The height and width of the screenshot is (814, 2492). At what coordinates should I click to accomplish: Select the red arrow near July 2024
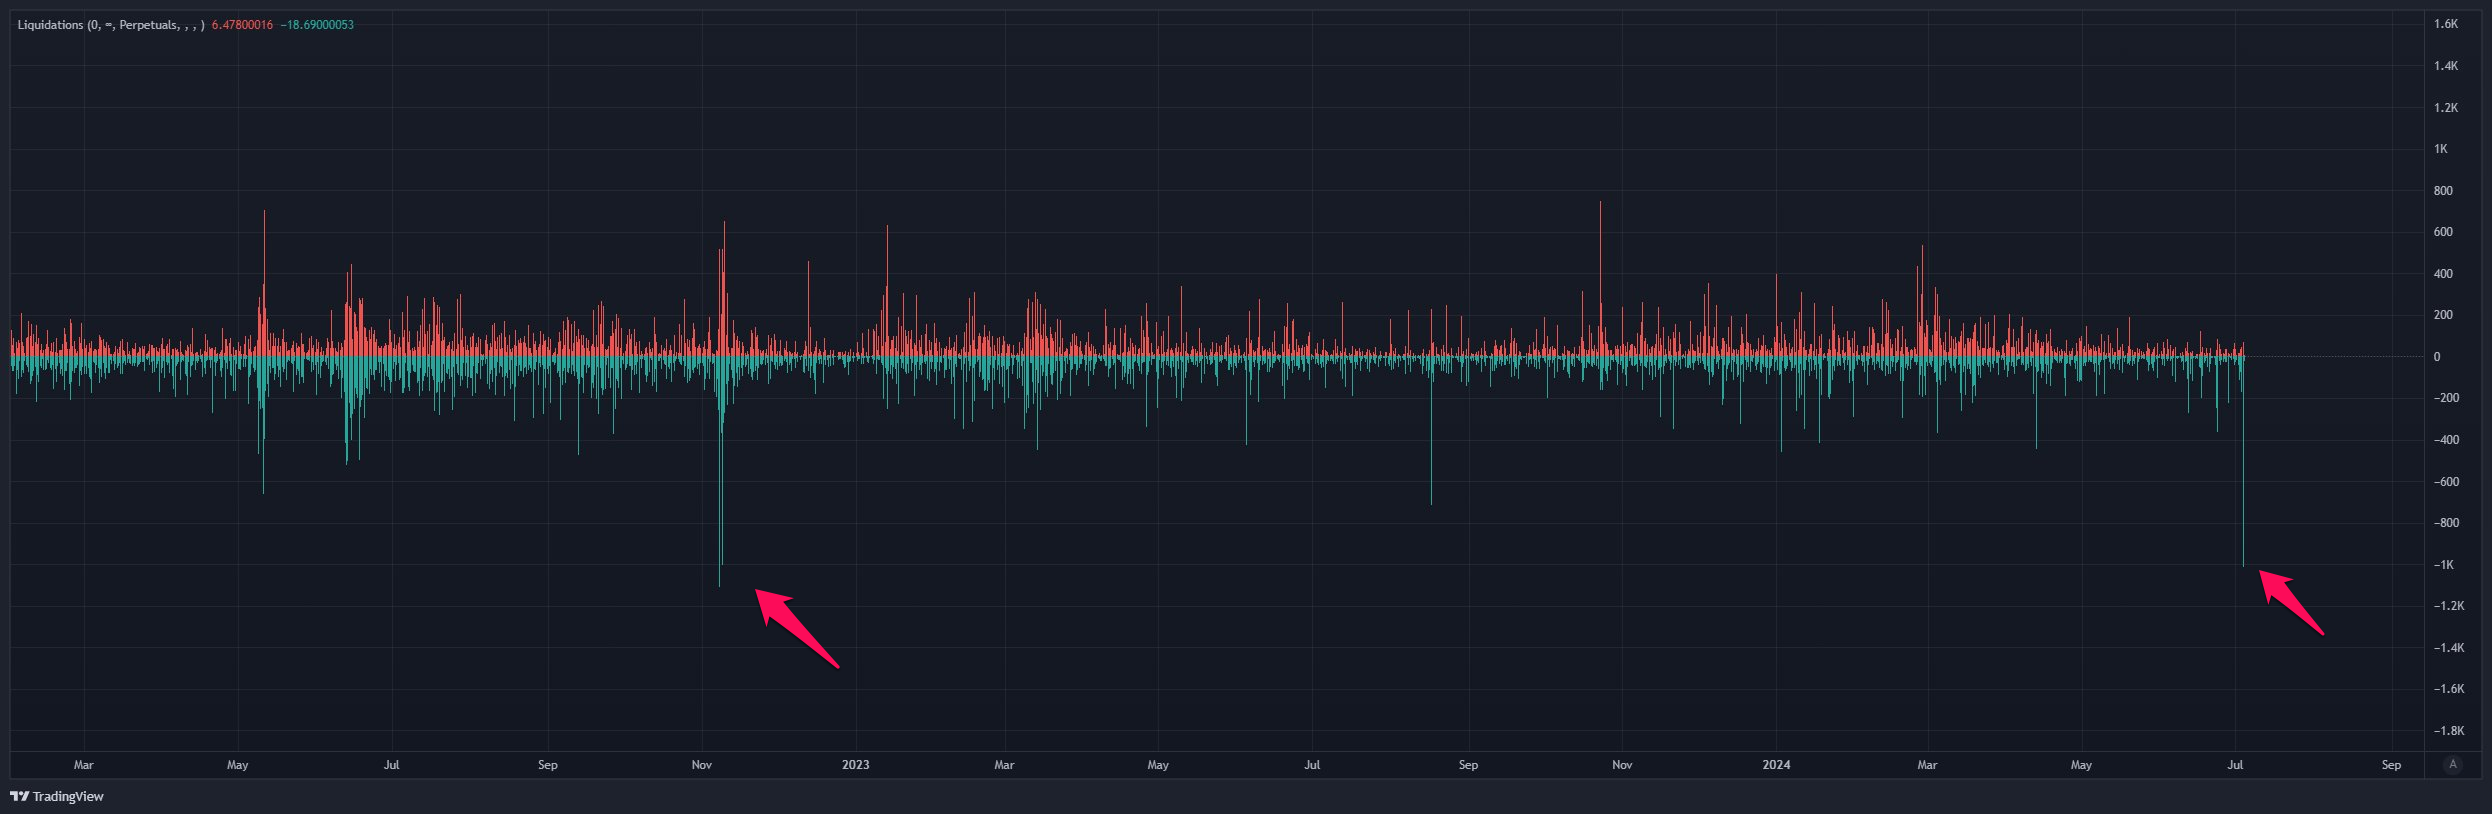tap(2290, 602)
